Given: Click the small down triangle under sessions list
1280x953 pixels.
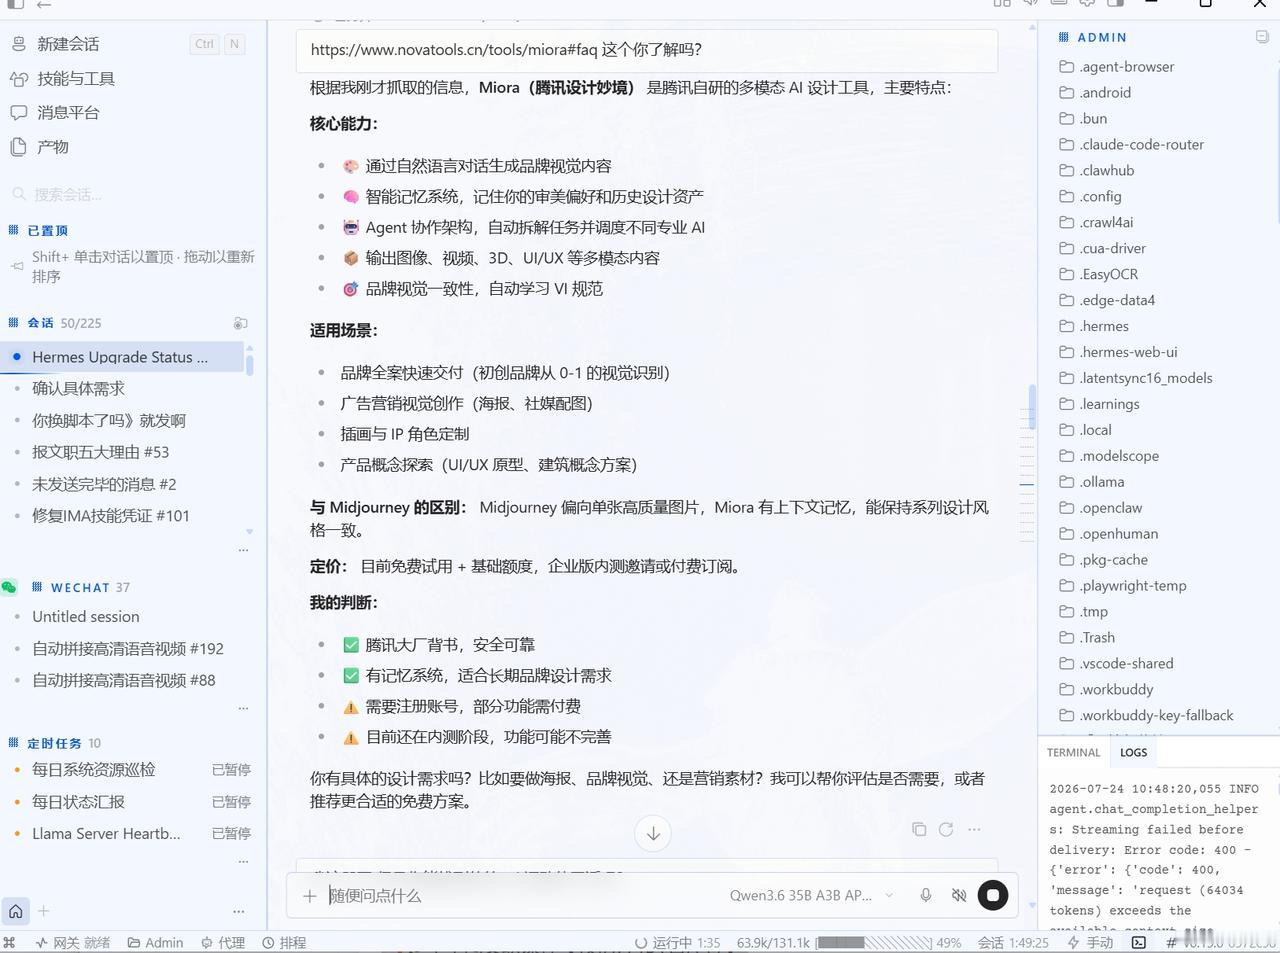Looking at the screenshot, I should click(249, 532).
